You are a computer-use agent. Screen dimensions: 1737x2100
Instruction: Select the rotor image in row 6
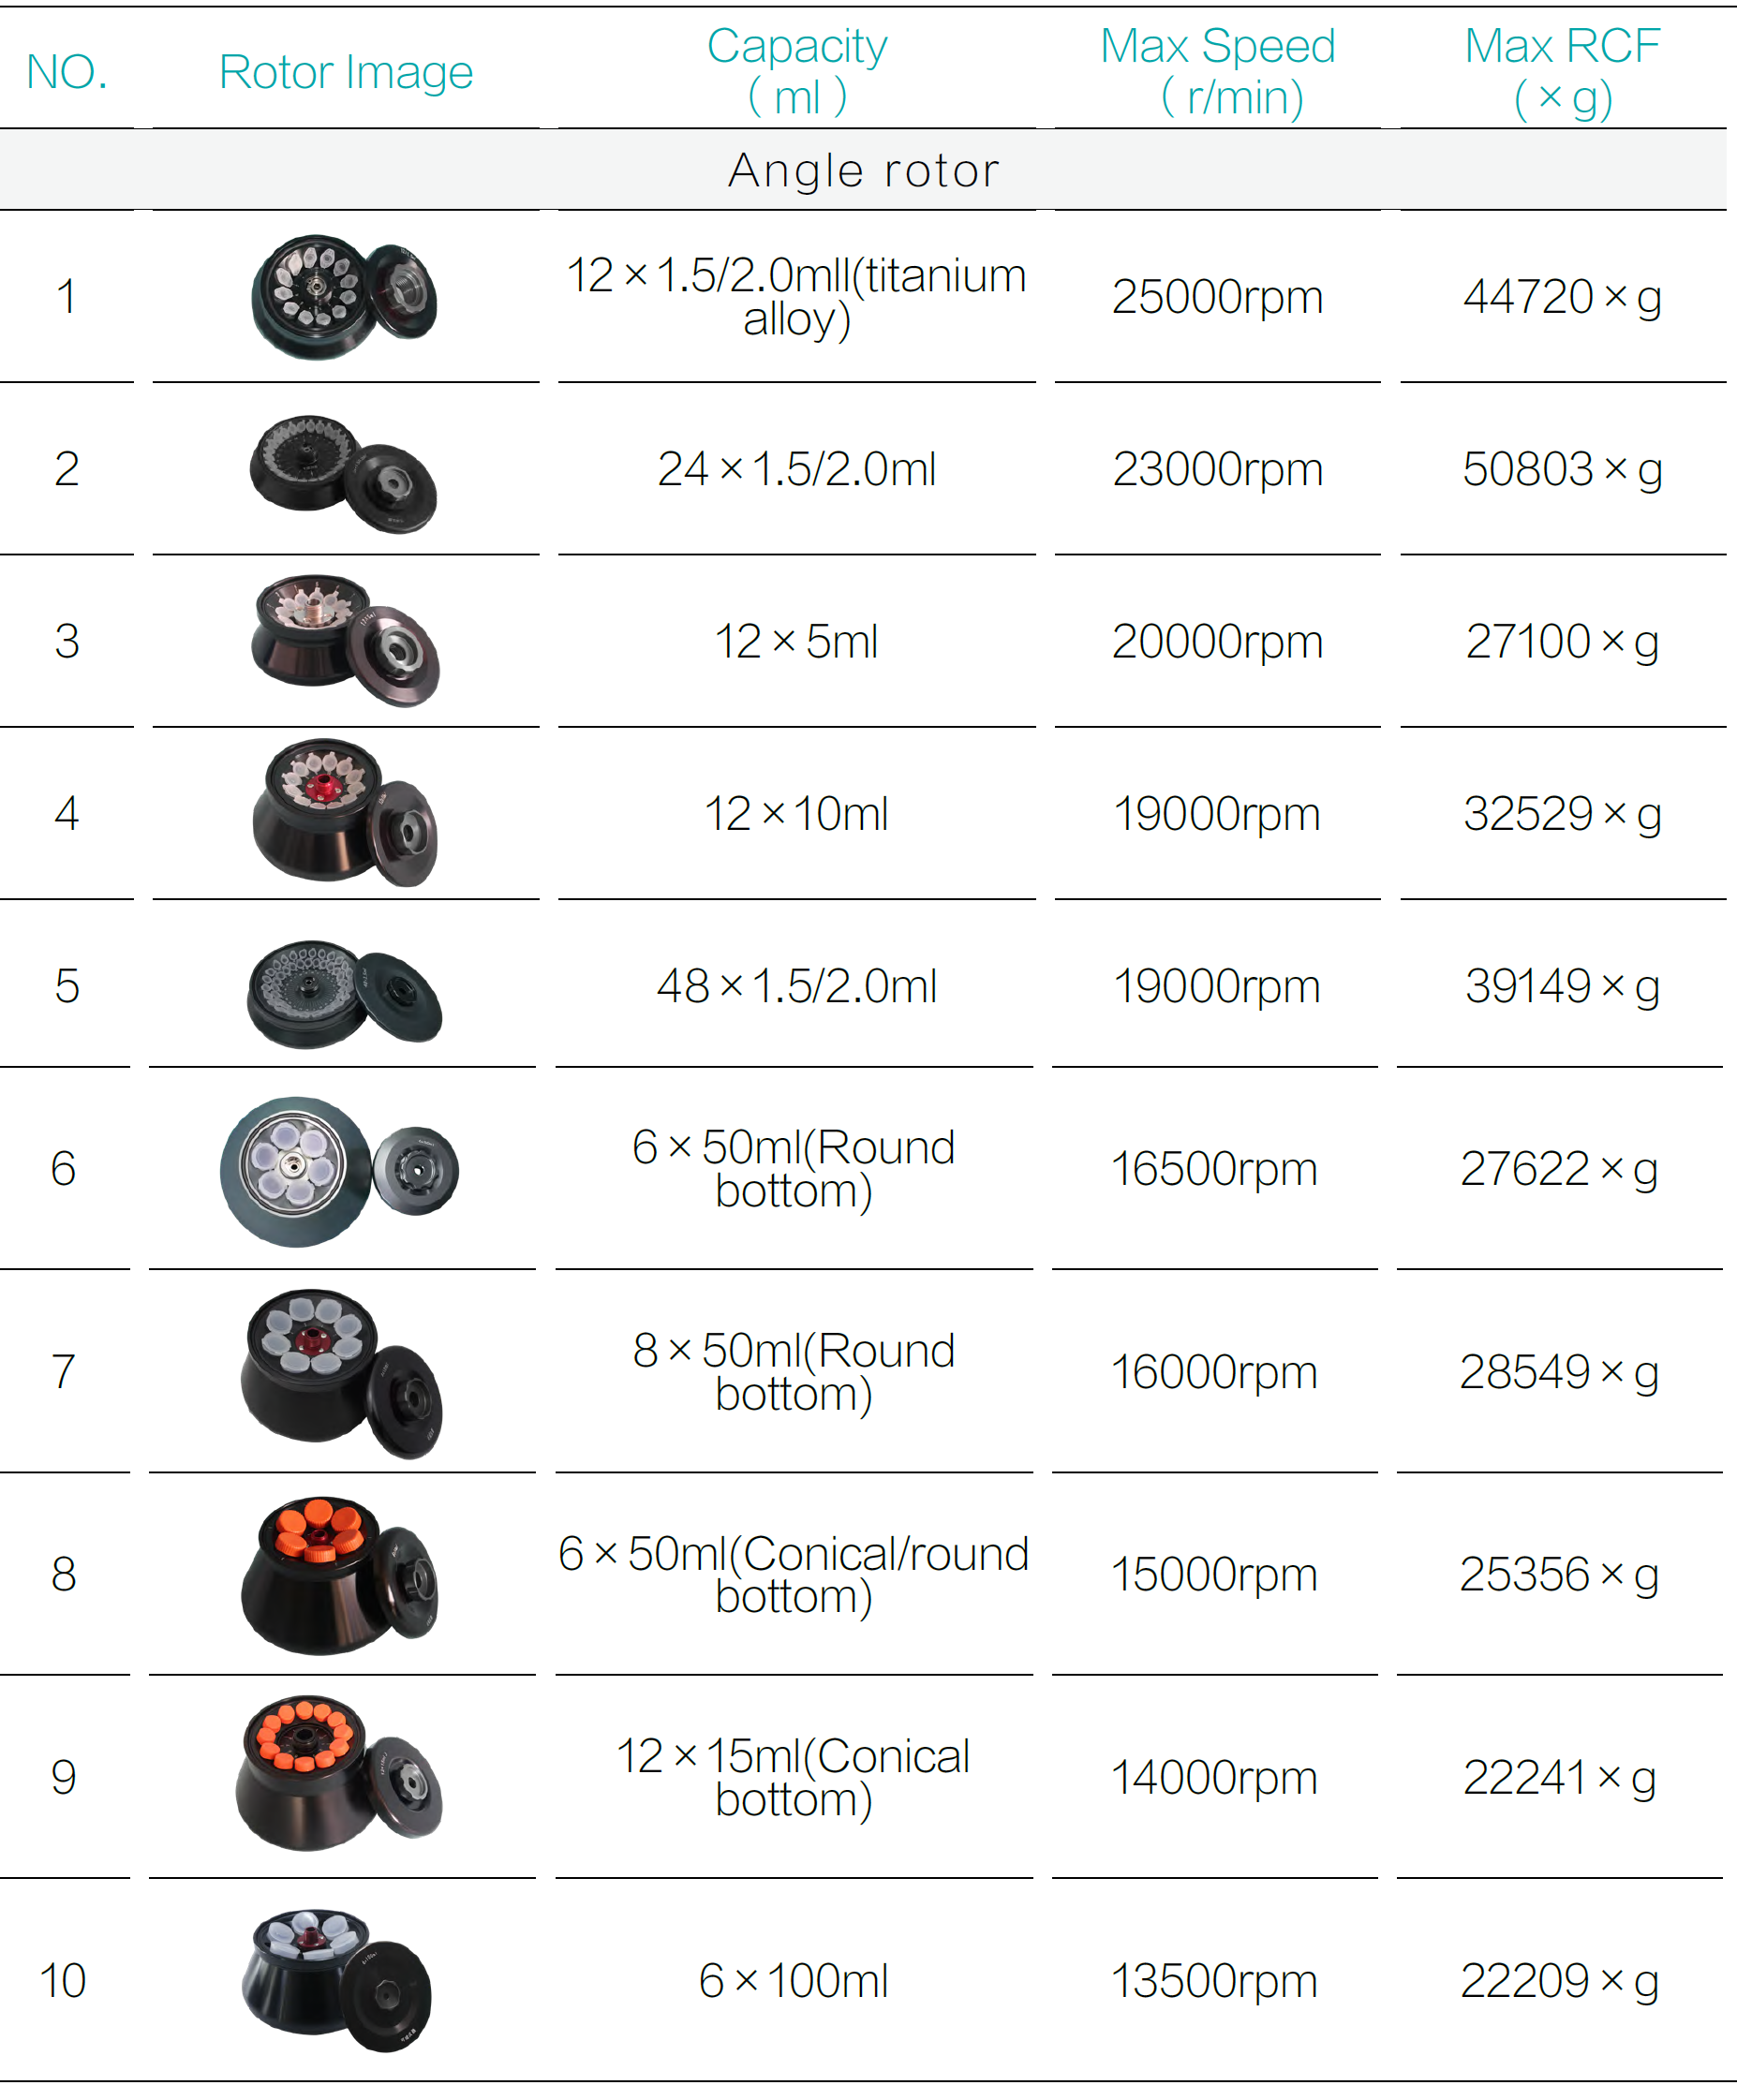pos(339,1171)
